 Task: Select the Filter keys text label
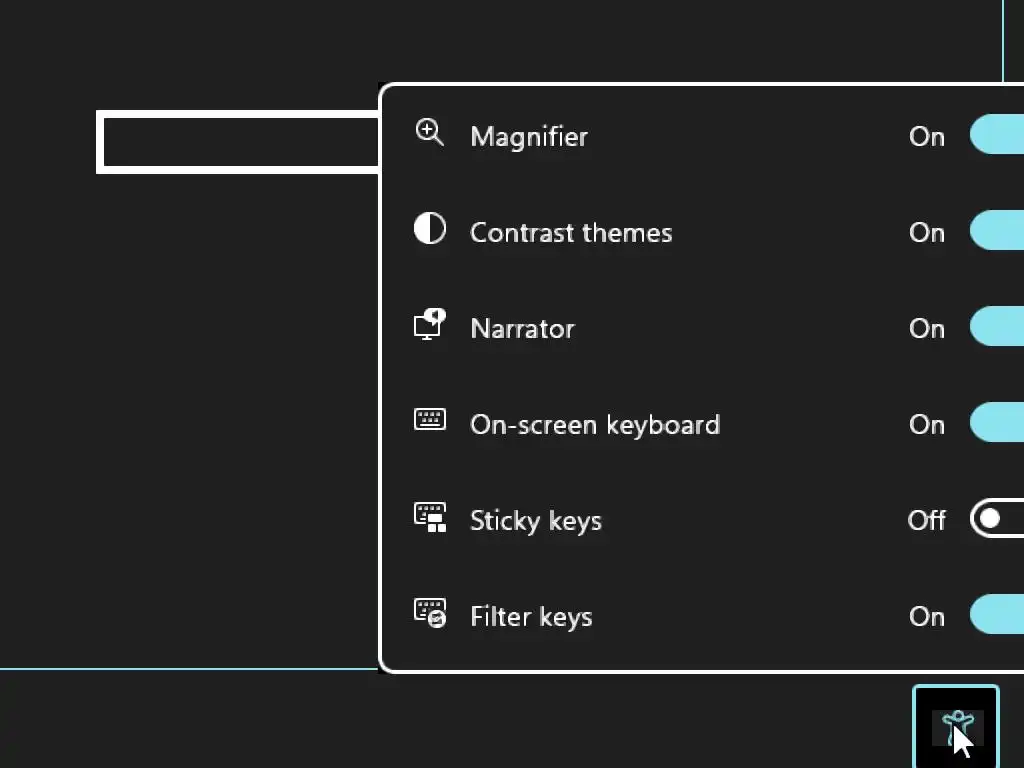click(531, 616)
